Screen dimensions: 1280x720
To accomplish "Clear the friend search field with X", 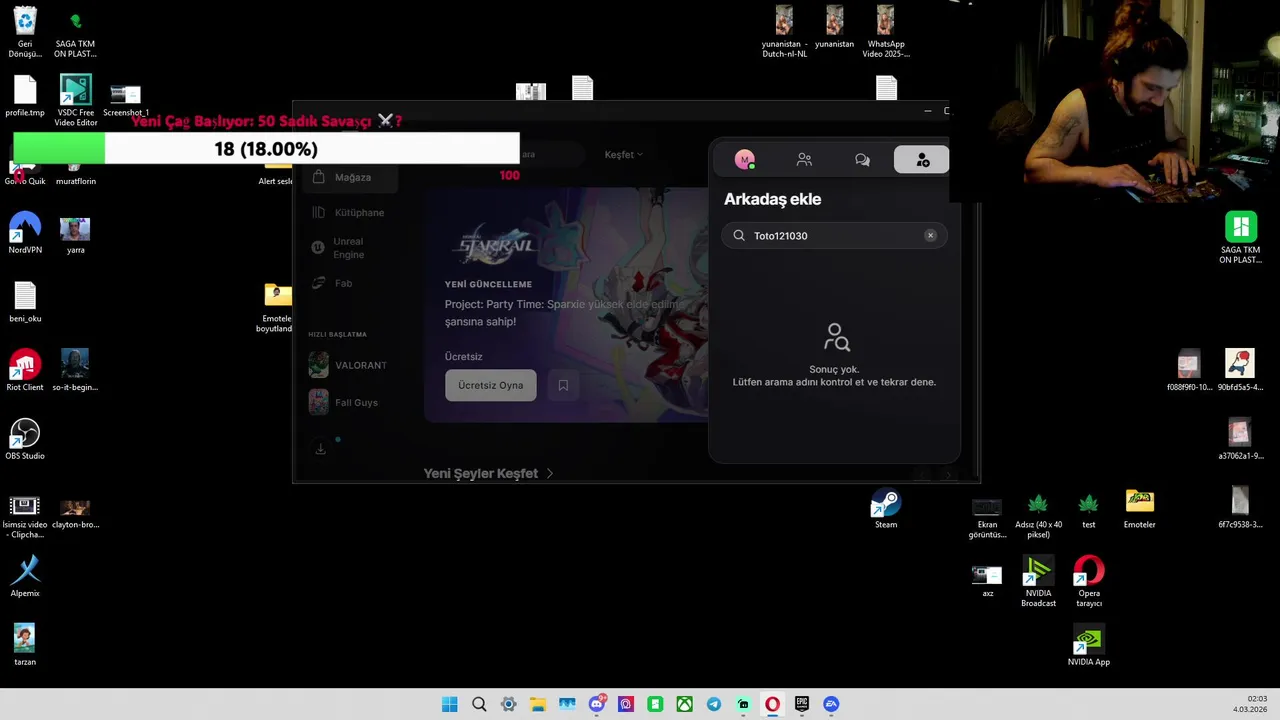I will (930, 235).
